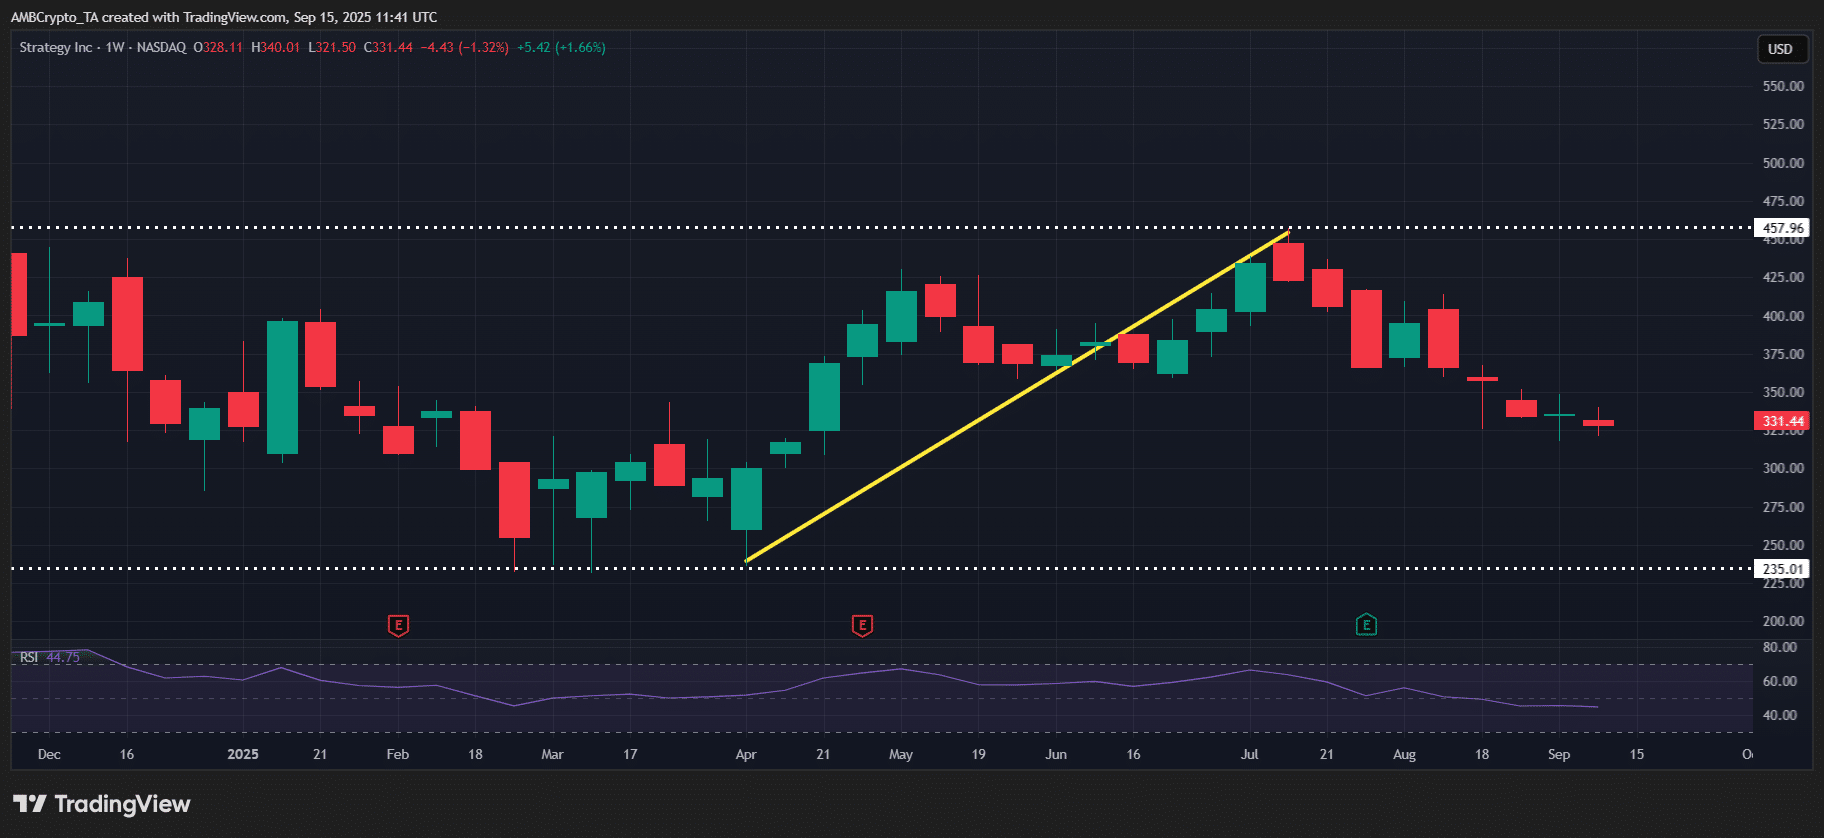1824x838 pixels.
Task: Click the current price label 331.44
Action: 1782,421
